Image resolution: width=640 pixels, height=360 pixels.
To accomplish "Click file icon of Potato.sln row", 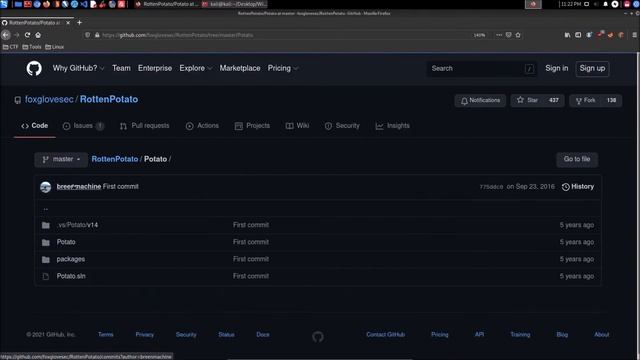I will click(x=46, y=277).
